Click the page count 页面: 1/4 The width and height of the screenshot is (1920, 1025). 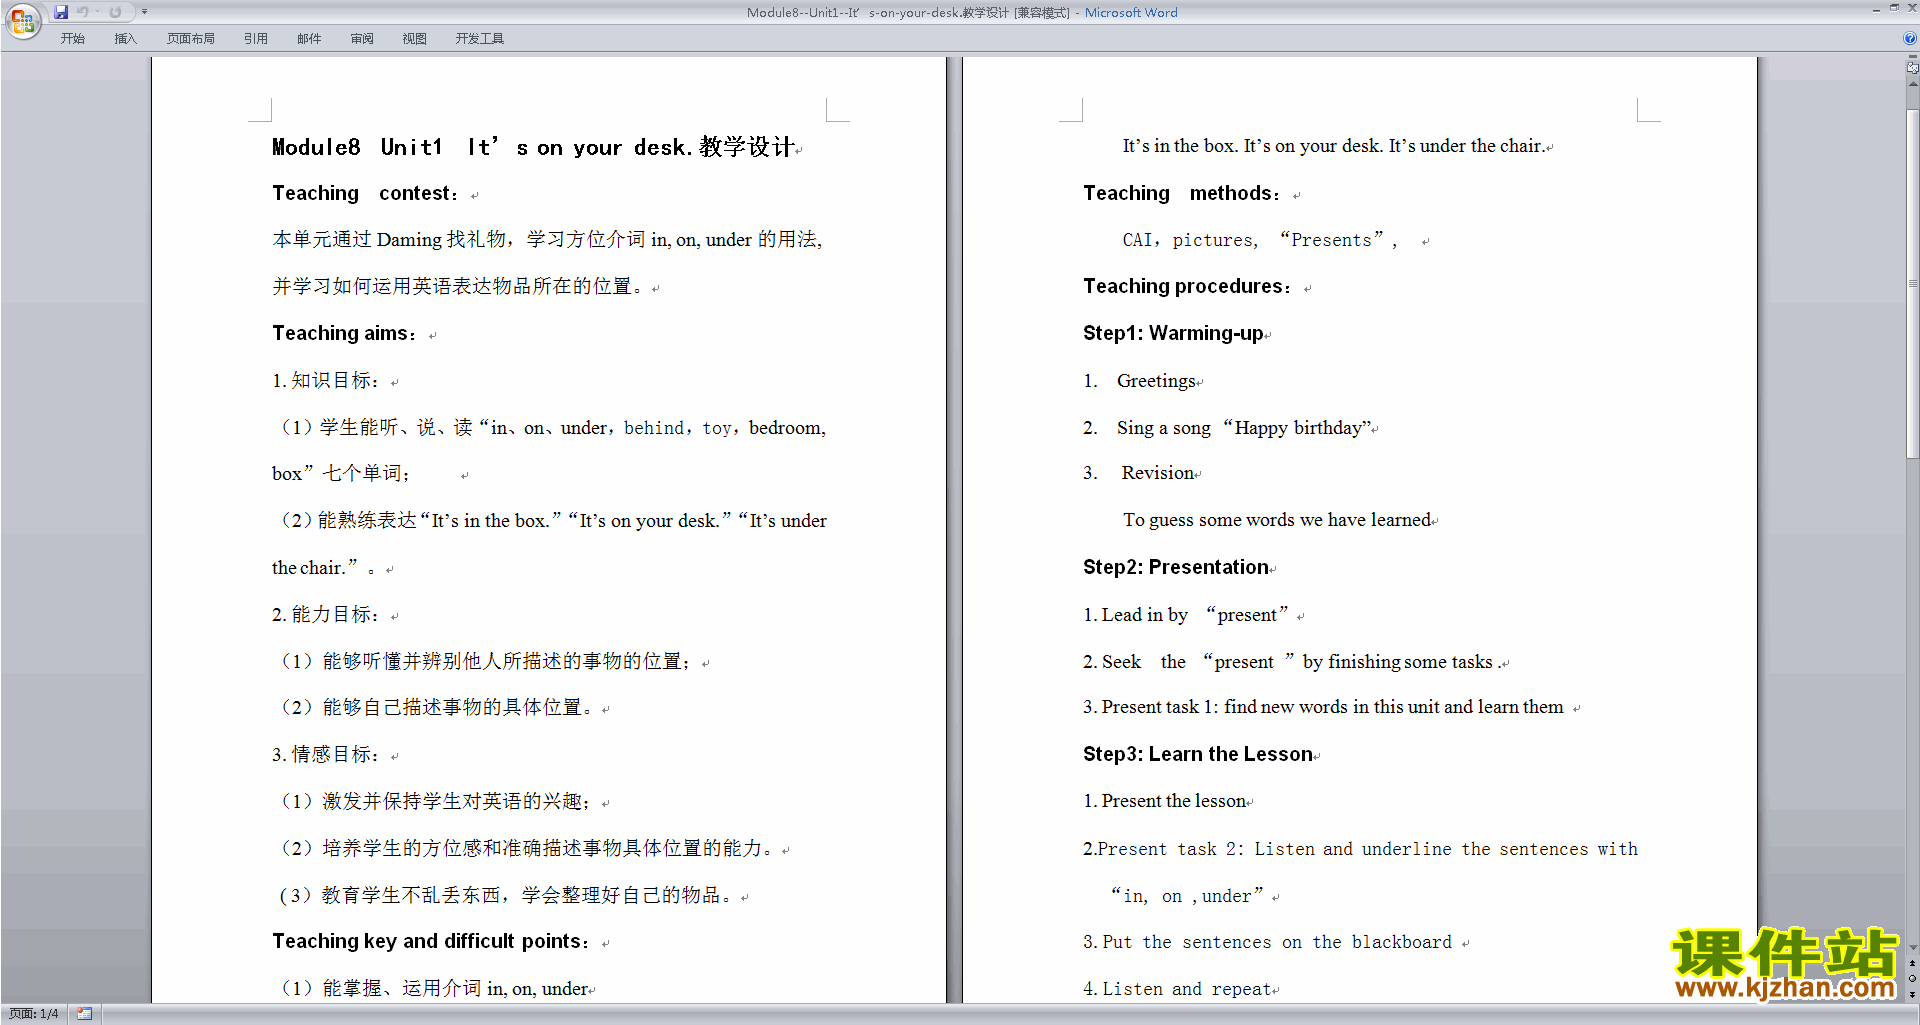[x=34, y=1014]
